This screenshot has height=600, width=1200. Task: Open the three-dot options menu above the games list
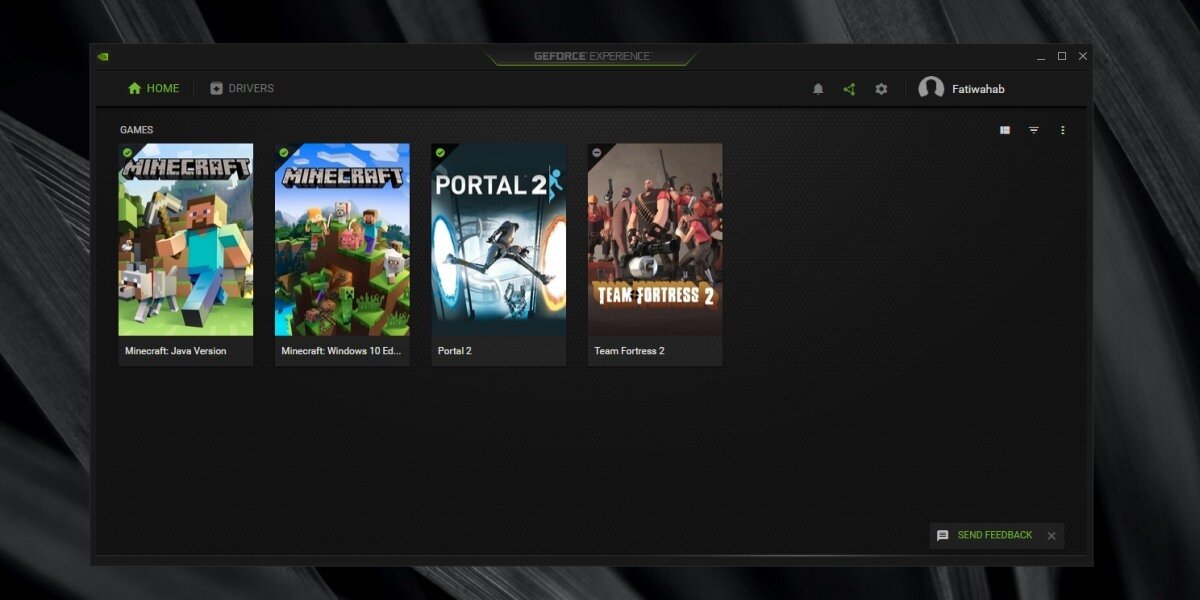pyautogui.click(x=1063, y=129)
